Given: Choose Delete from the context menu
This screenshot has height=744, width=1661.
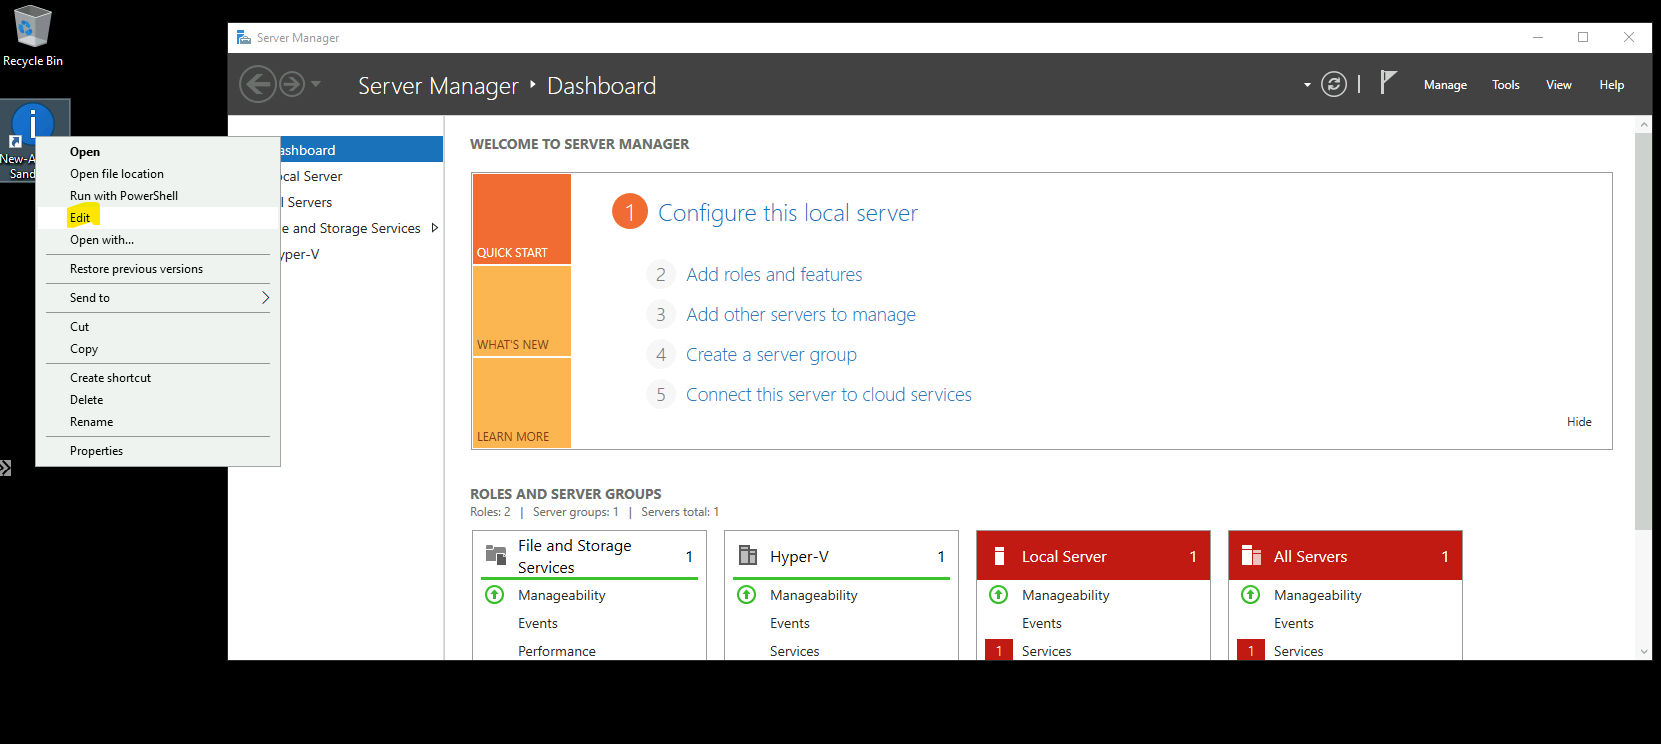Looking at the screenshot, I should pyautogui.click(x=158, y=400).
